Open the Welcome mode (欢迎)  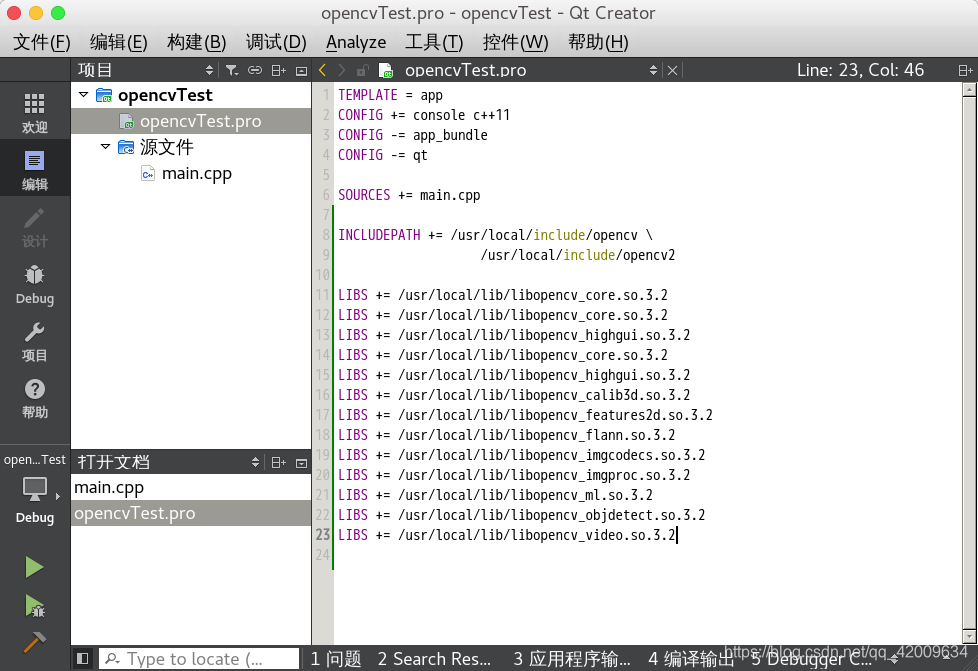(x=34, y=112)
